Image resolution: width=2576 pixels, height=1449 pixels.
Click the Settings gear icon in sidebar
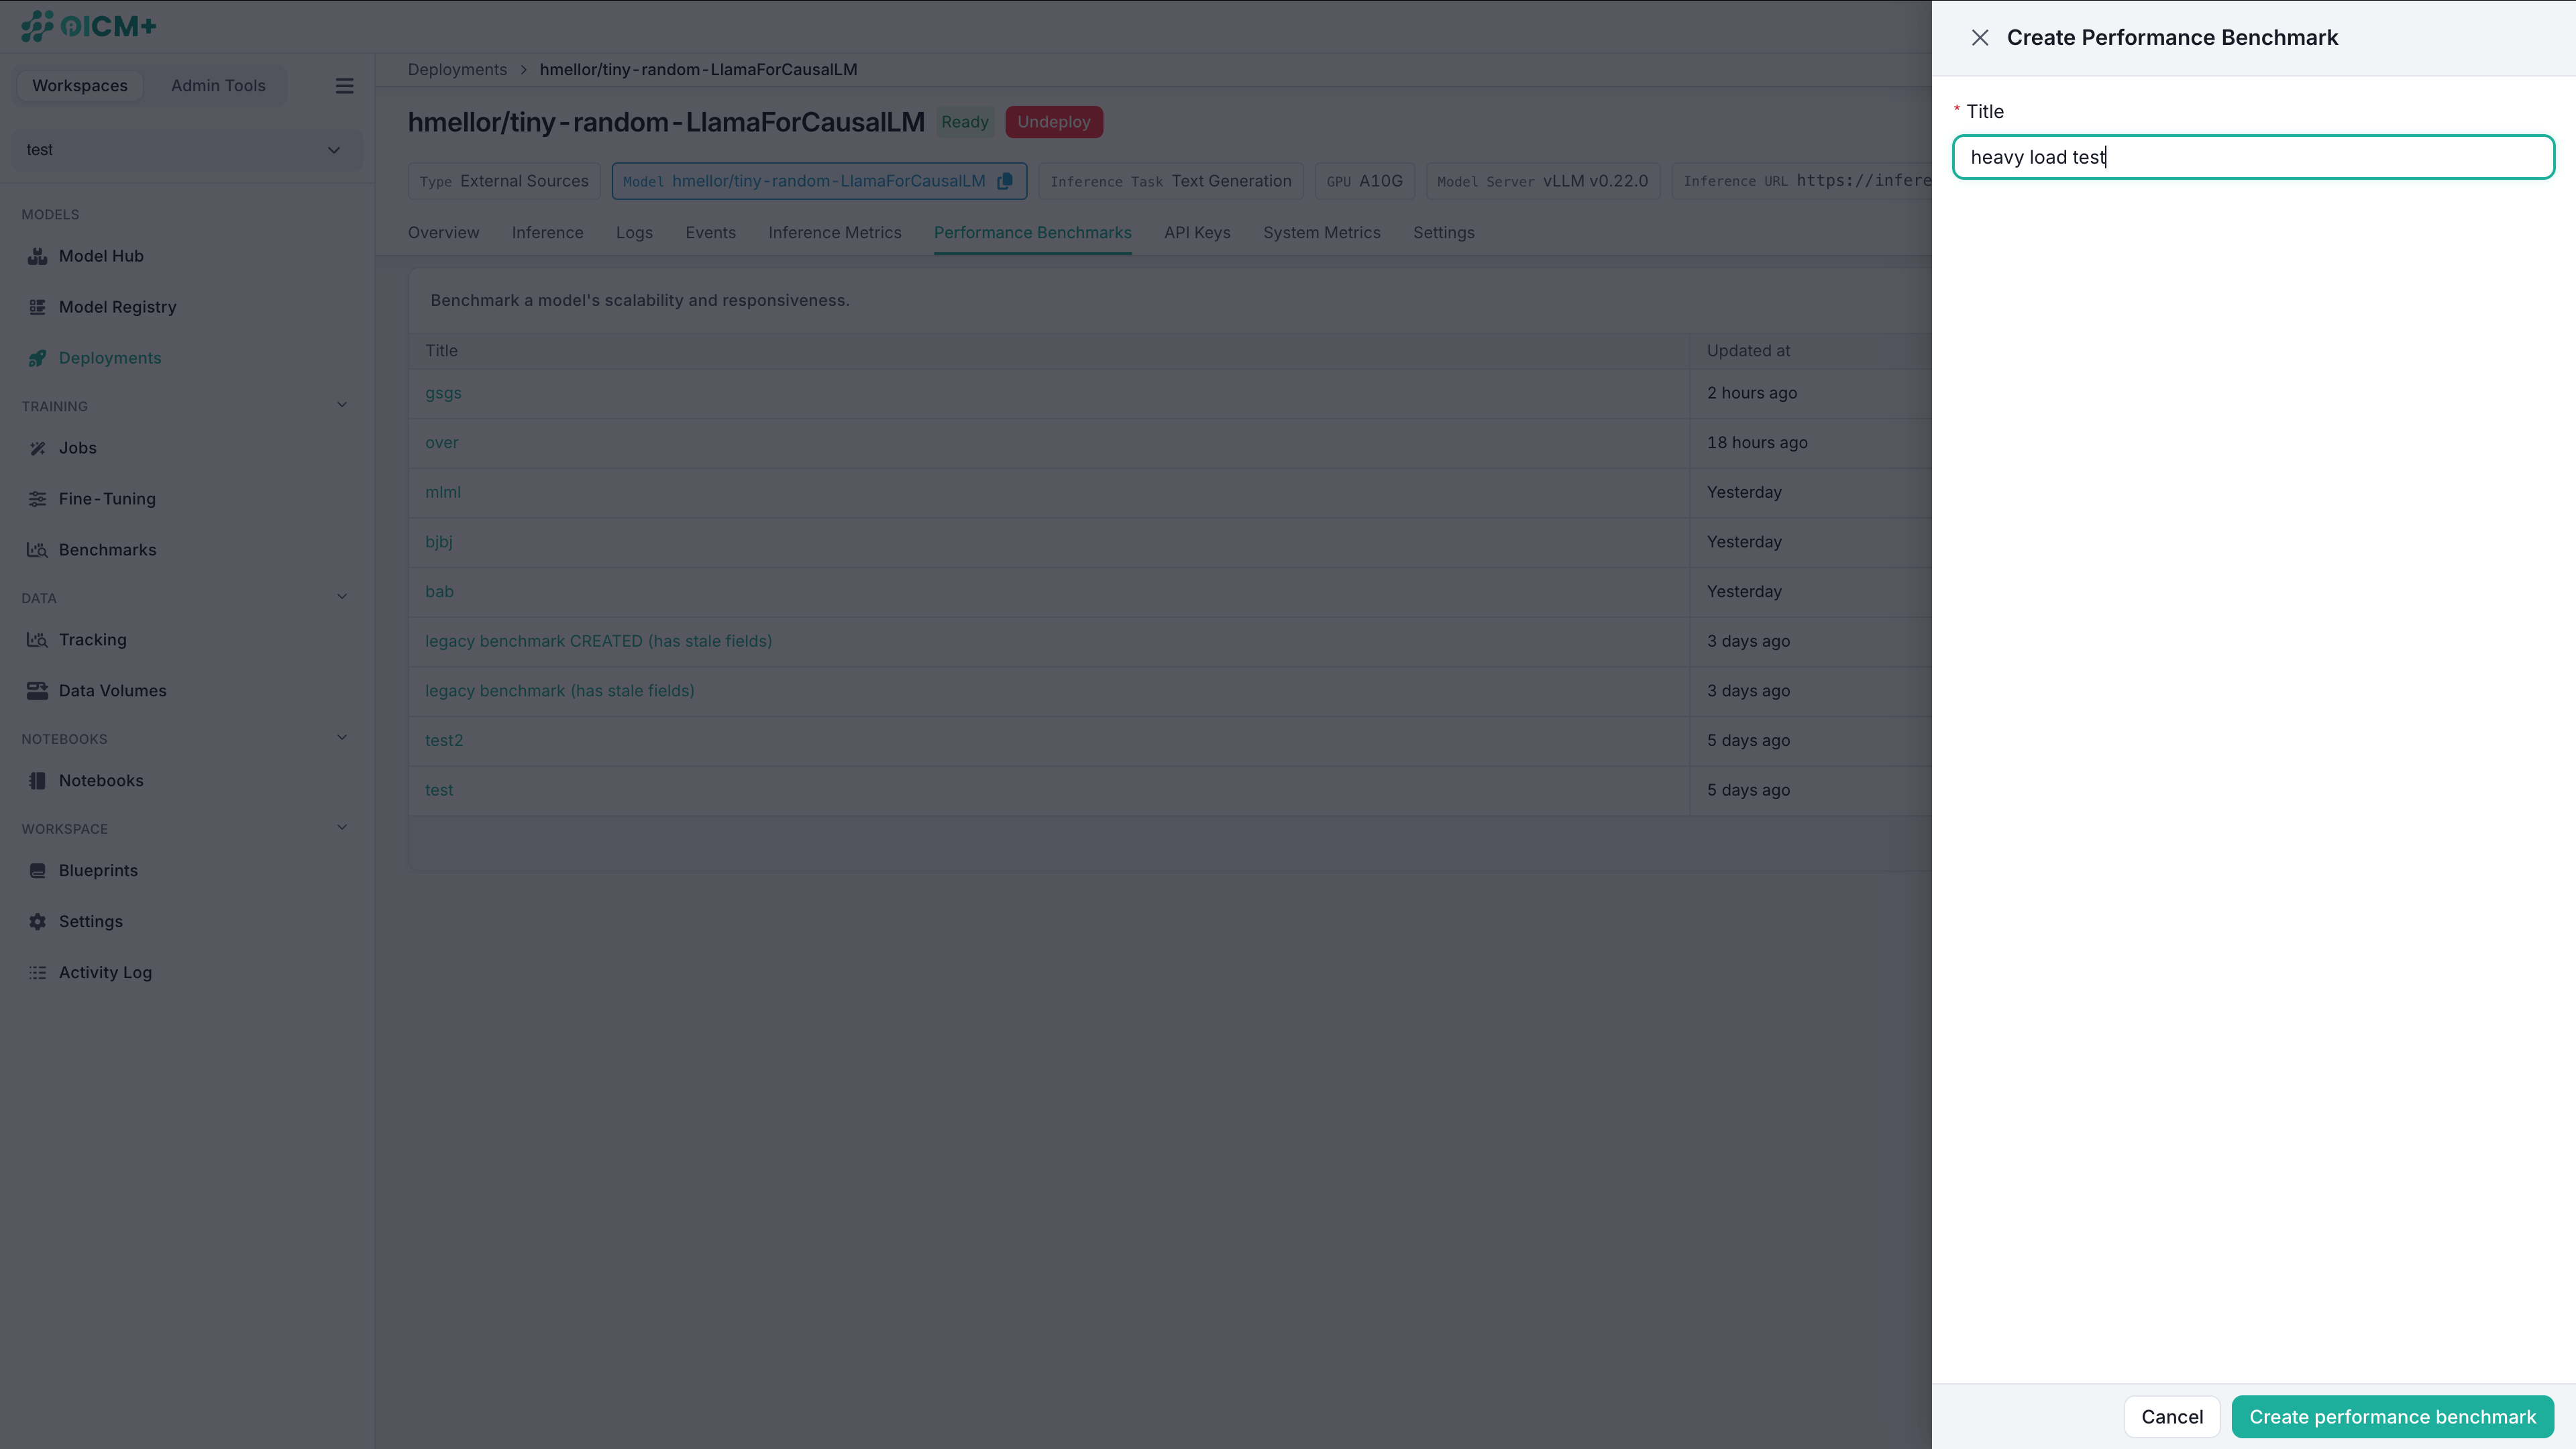click(37, 922)
